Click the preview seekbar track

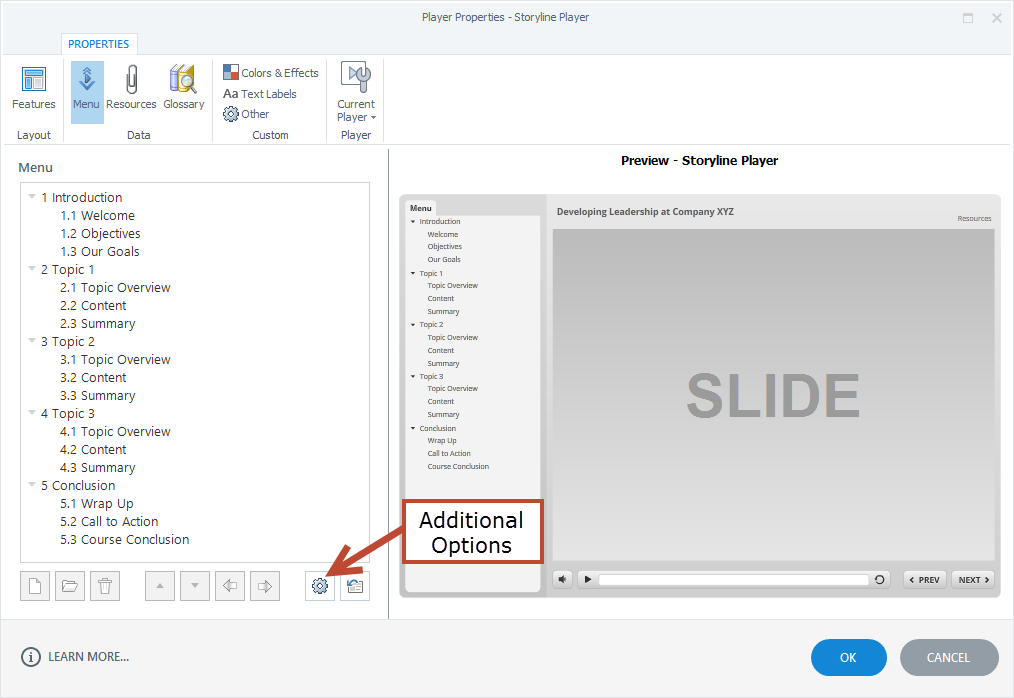(733, 579)
